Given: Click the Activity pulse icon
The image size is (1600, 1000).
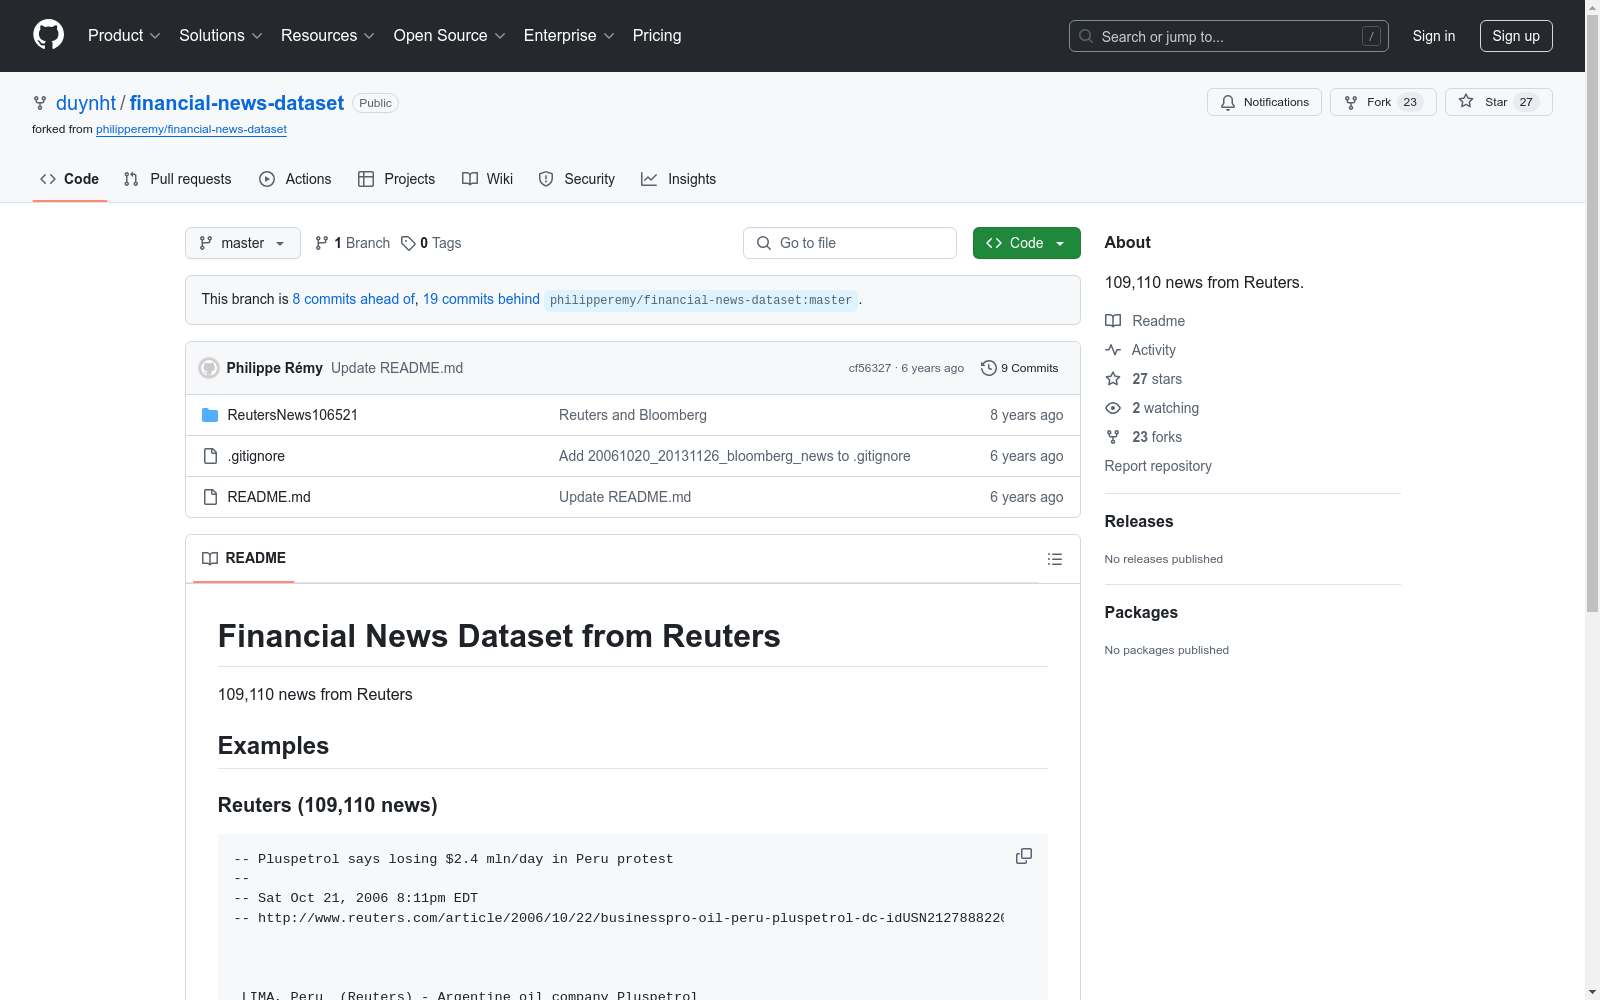Looking at the screenshot, I should click(1112, 350).
